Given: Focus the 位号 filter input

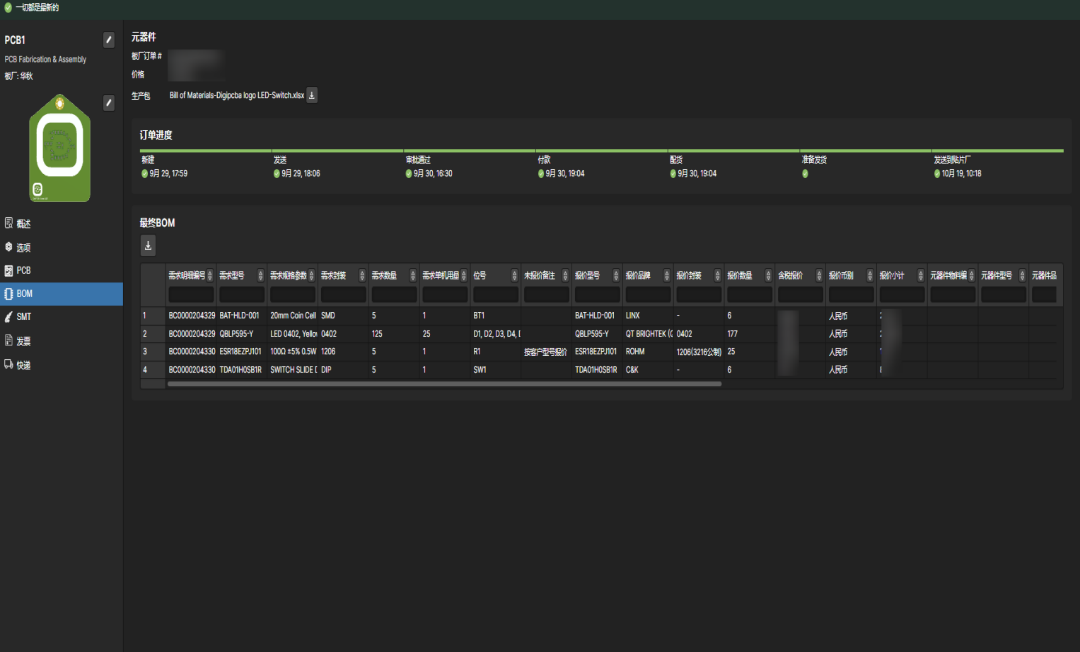Looking at the screenshot, I should pyautogui.click(x=496, y=295).
